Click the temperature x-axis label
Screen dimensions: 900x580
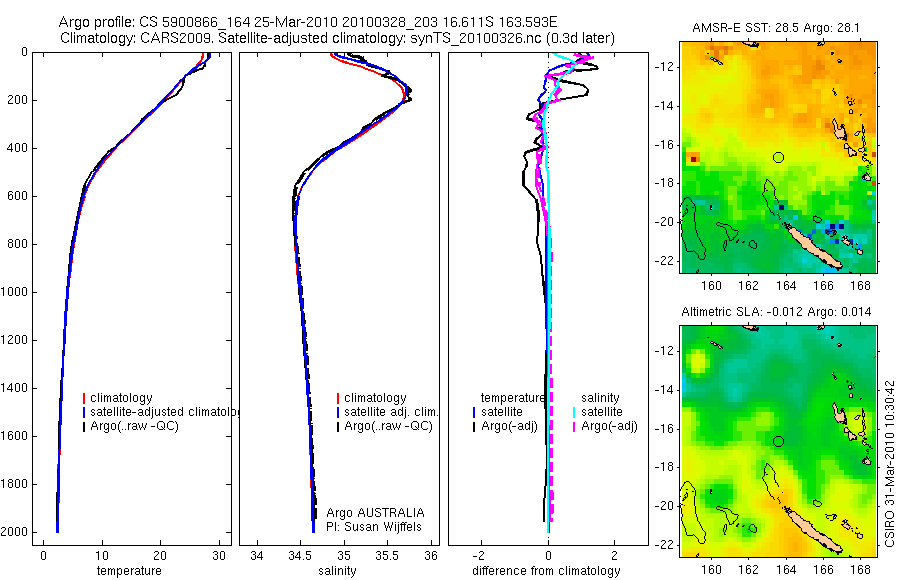[x=129, y=571]
